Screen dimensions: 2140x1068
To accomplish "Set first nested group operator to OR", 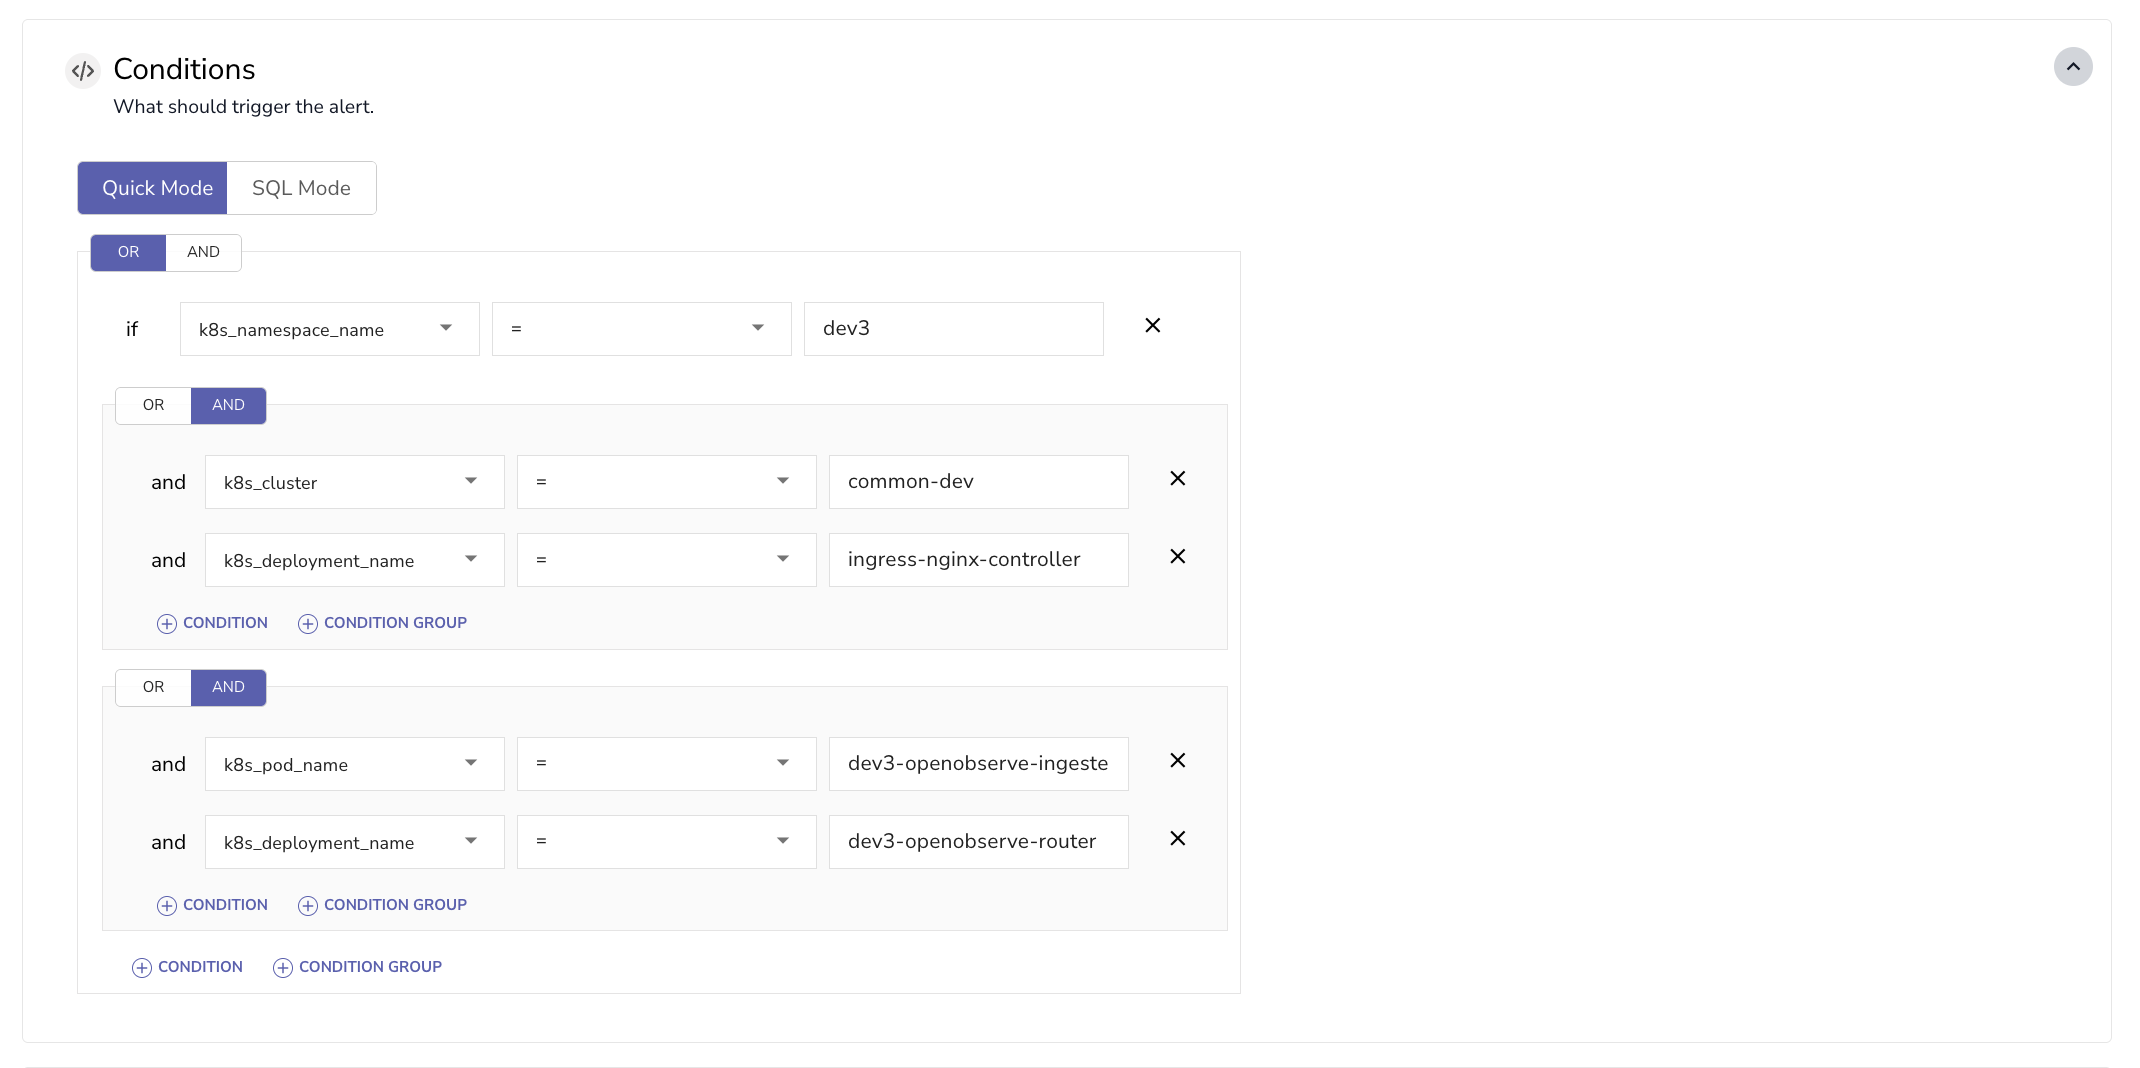I will [x=153, y=405].
